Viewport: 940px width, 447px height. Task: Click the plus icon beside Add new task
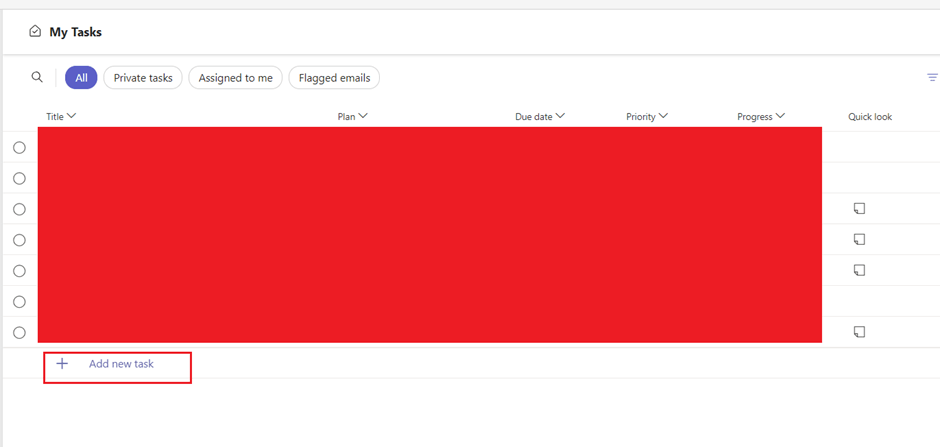tap(62, 364)
